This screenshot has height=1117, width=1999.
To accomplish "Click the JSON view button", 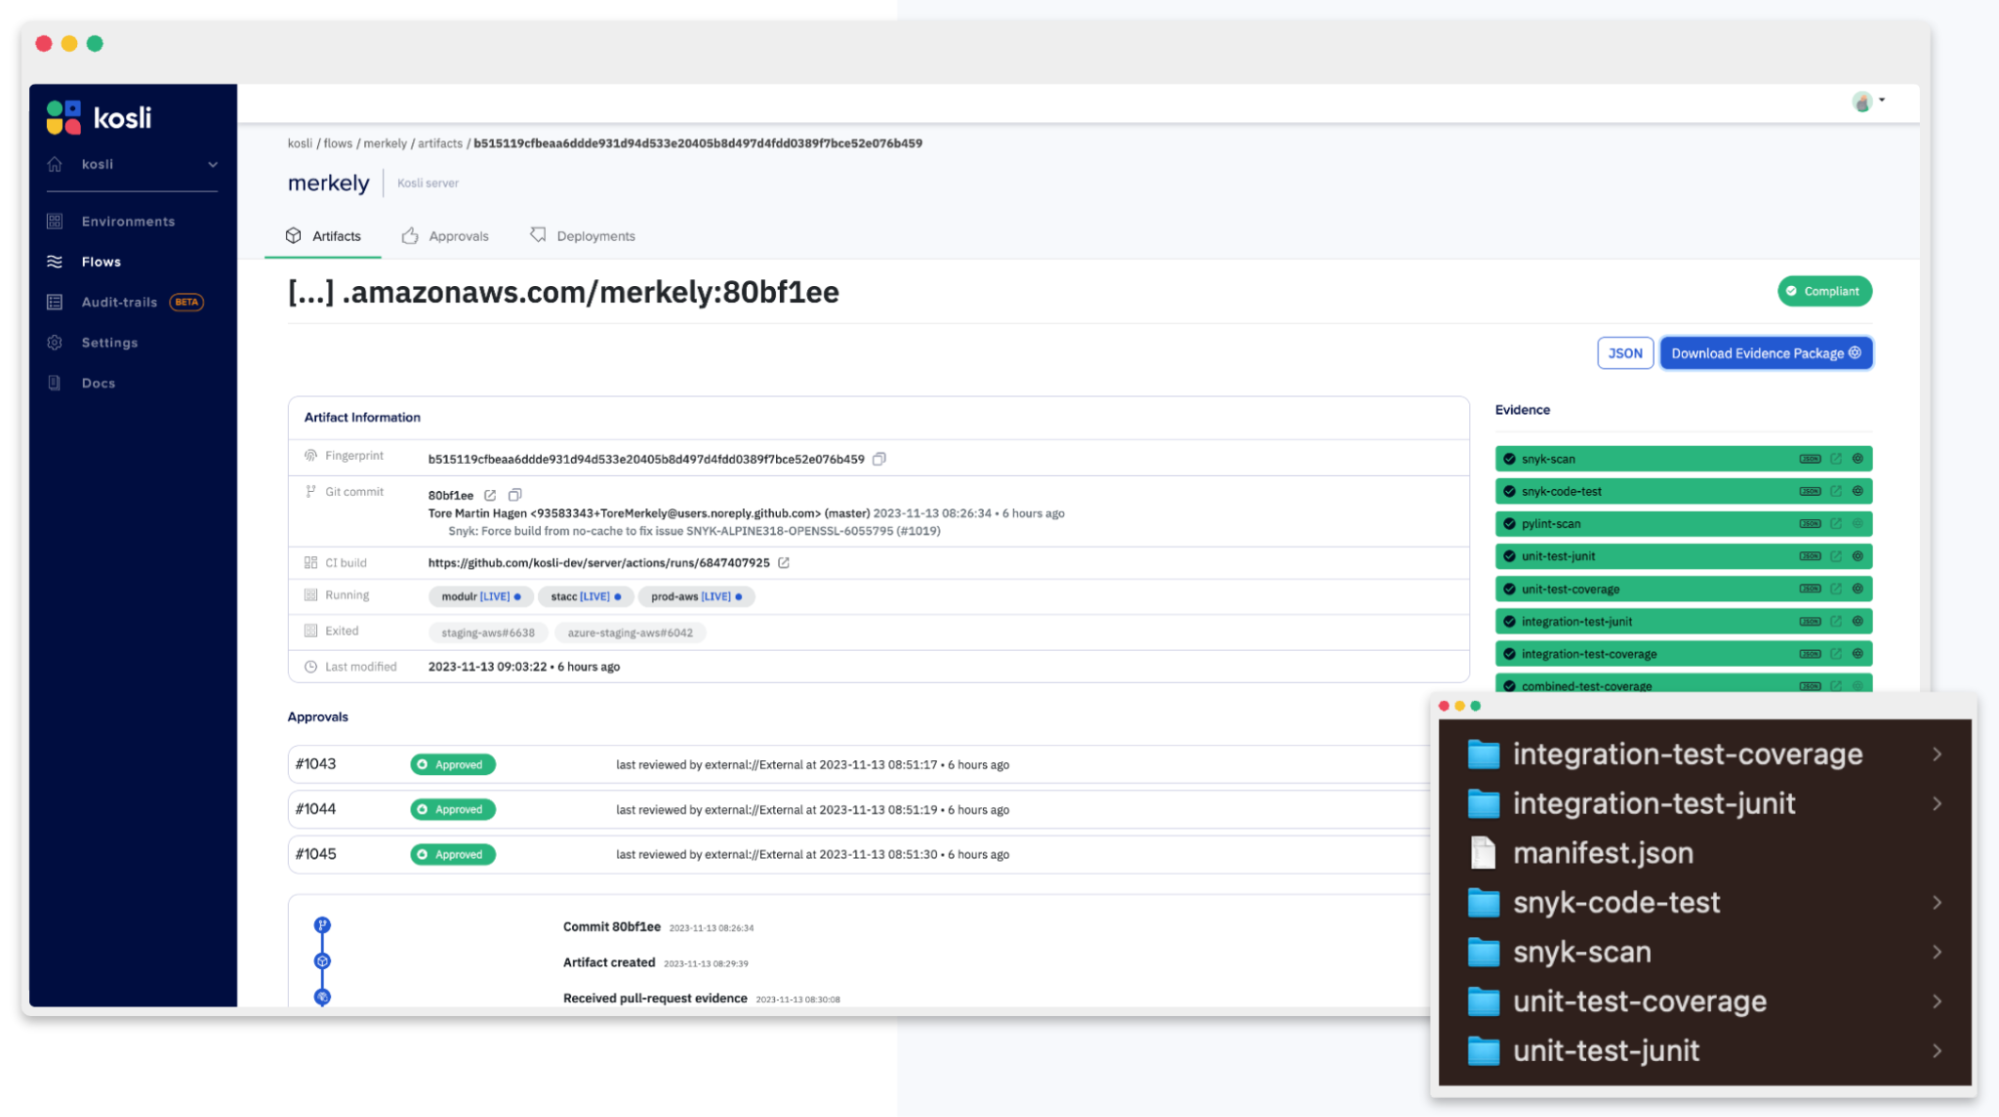I will pyautogui.click(x=1624, y=353).
